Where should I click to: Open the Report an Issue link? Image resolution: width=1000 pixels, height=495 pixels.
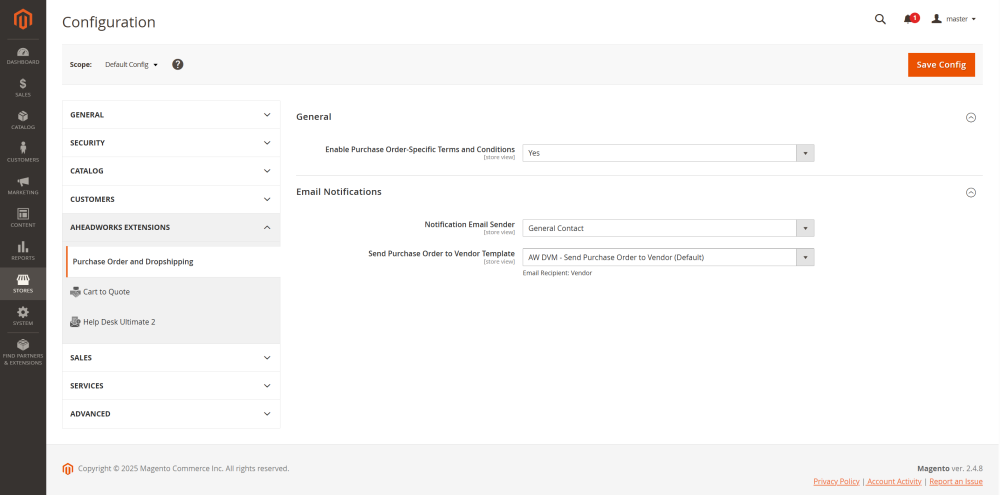[x=955, y=482]
